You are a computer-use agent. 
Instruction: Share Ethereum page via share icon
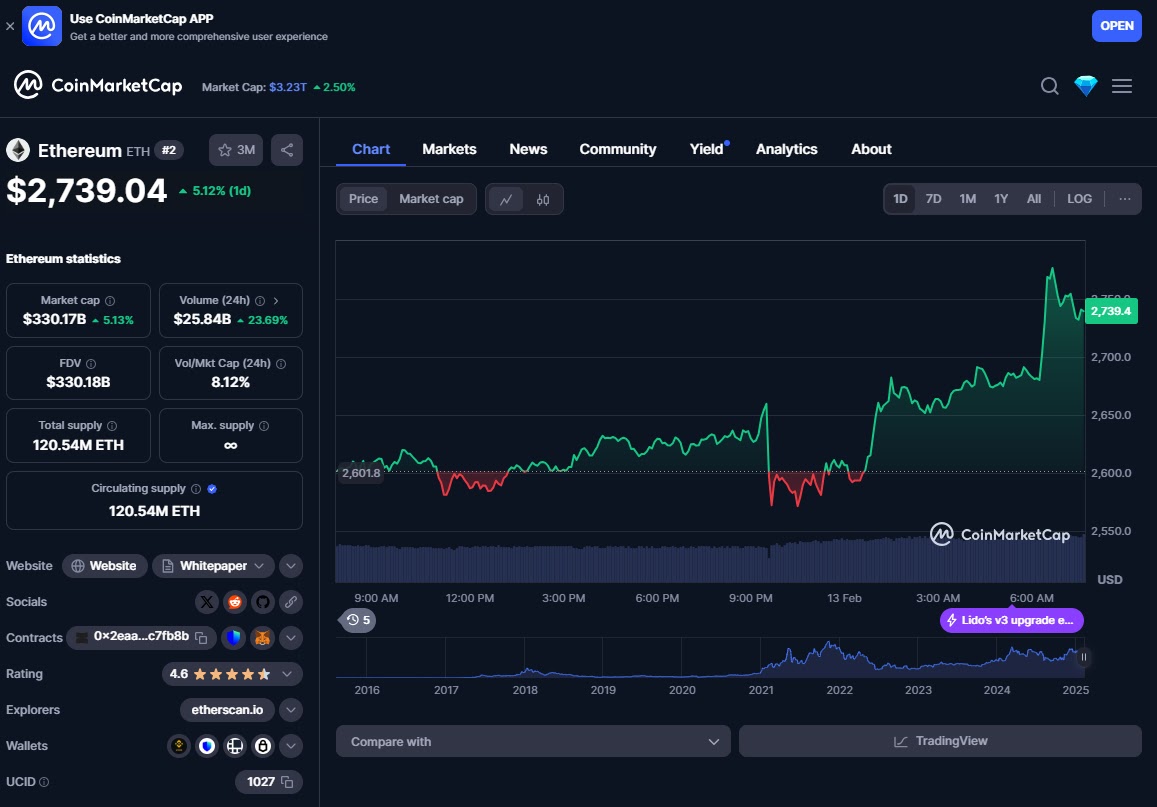point(287,150)
